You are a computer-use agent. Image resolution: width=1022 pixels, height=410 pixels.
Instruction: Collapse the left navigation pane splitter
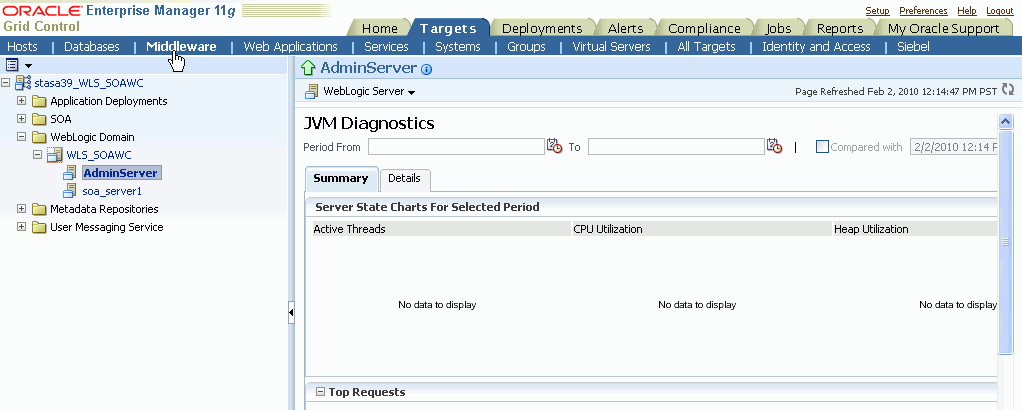tap(291, 314)
